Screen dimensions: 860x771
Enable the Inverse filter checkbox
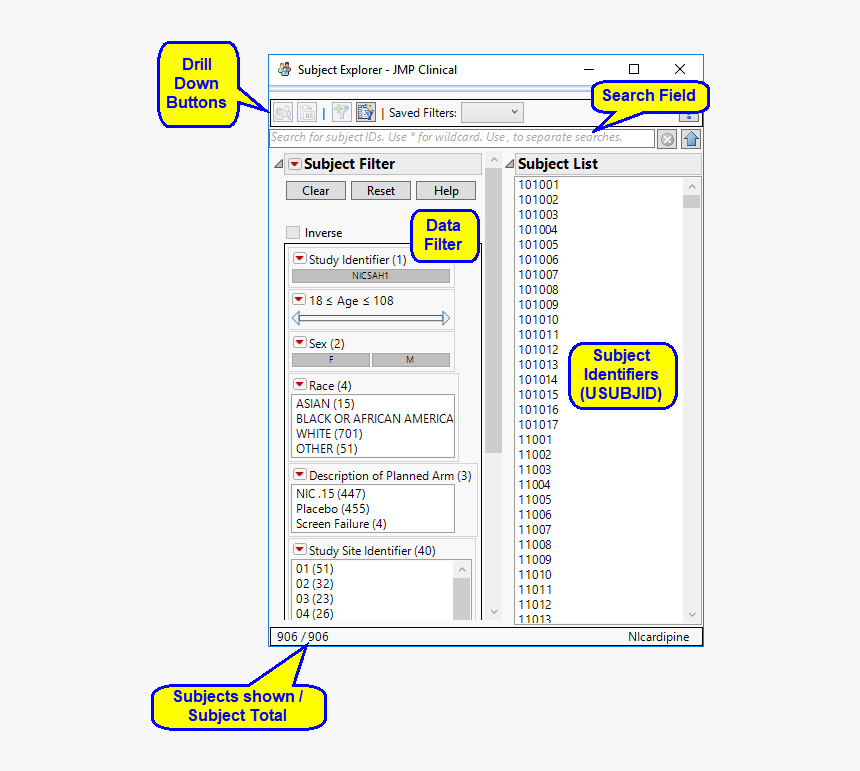coord(294,231)
